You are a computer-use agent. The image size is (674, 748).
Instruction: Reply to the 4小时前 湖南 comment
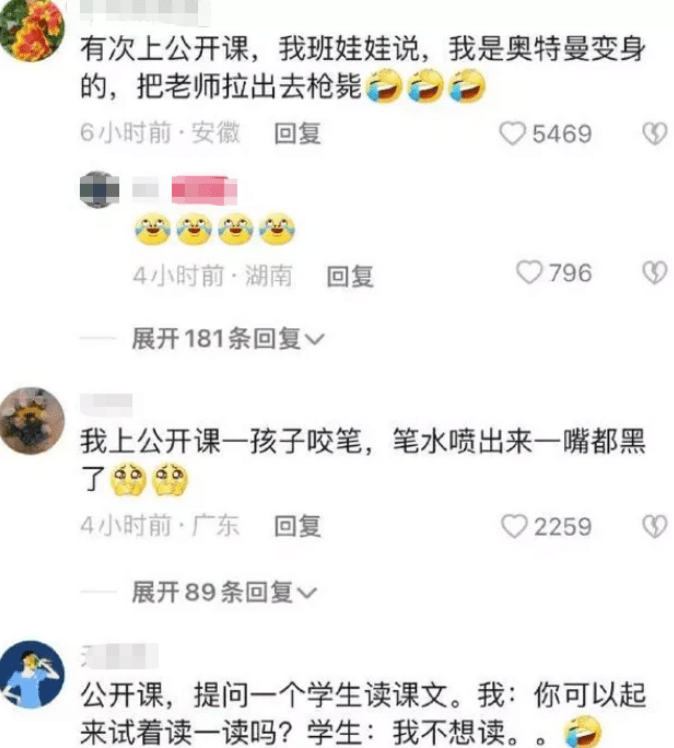[x=350, y=276]
